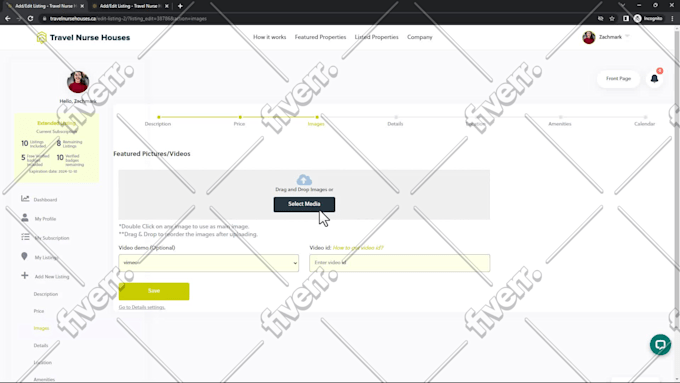Viewport: 680px width, 383px height.
Task: Open My Profile in sidebar
Action: 45,219
